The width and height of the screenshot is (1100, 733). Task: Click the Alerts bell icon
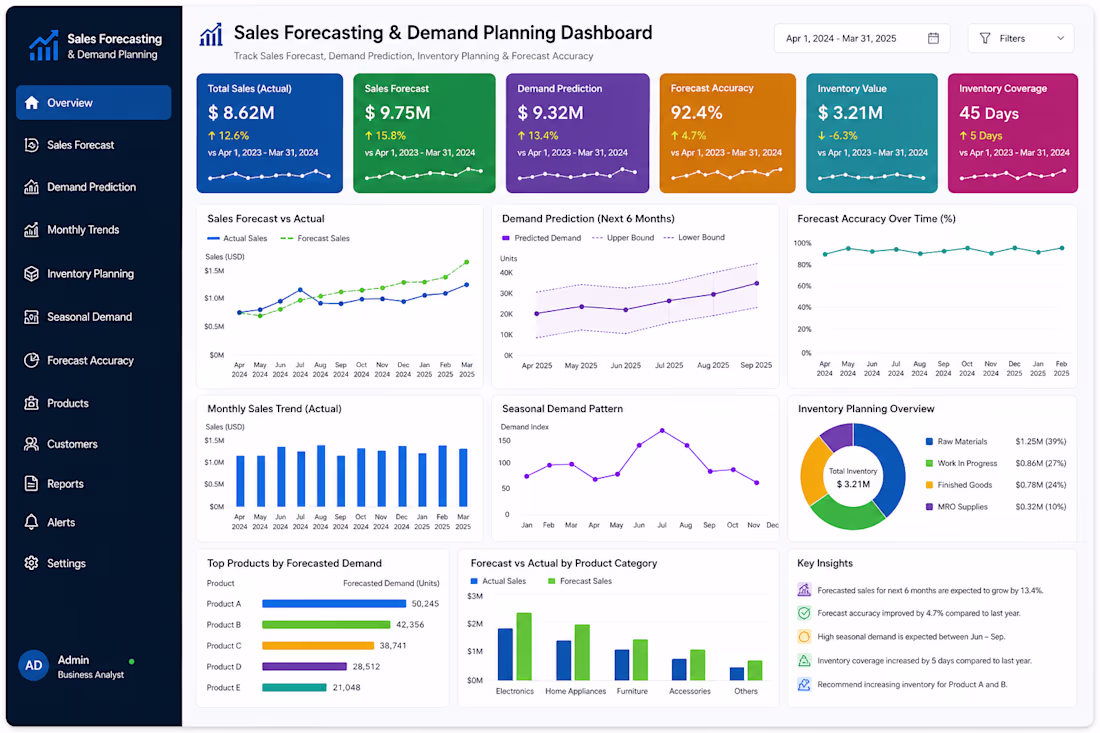pyautogui.click(x=31, y=523)
